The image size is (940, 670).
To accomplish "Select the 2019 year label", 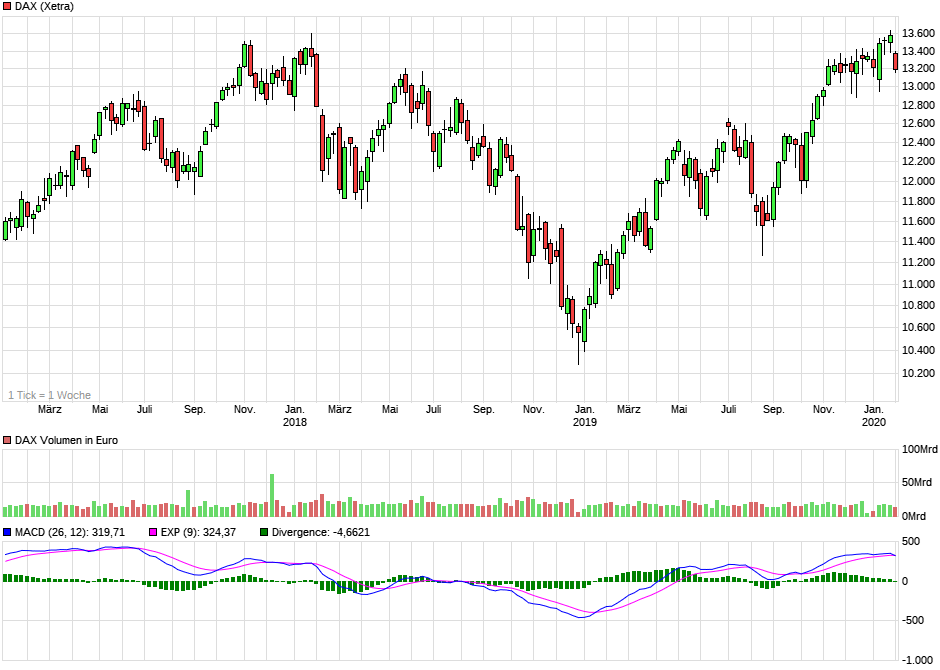I will 583,423.
